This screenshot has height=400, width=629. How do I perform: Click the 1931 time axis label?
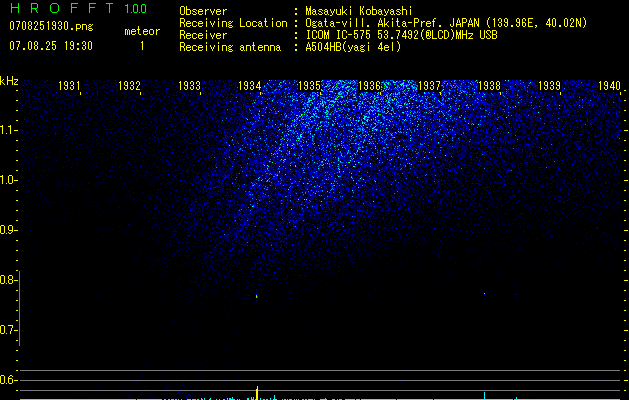click(x=69, y=85)
